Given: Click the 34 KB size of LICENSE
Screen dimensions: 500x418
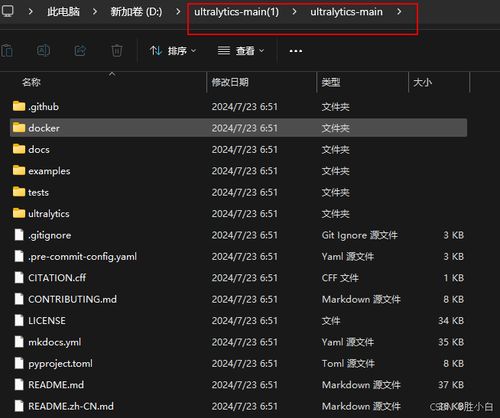Looking at the screenshot, I should 451,321.
